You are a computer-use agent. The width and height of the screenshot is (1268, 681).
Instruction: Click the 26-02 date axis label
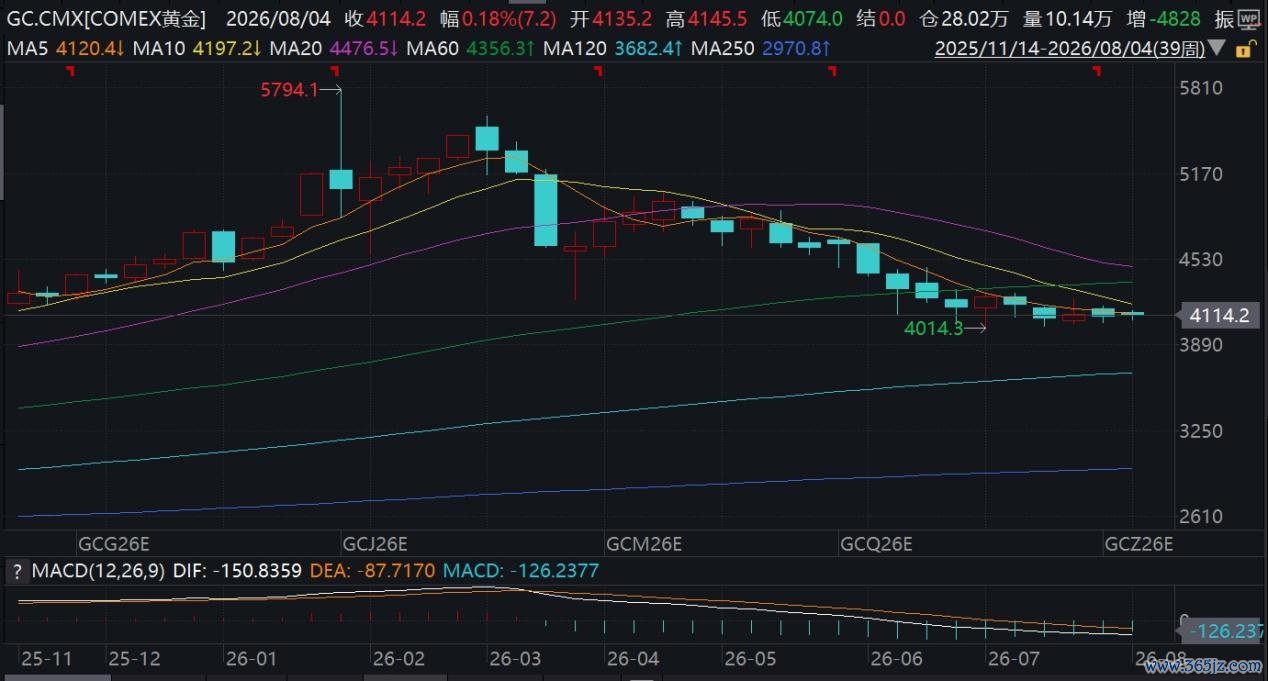click(398, 659)
